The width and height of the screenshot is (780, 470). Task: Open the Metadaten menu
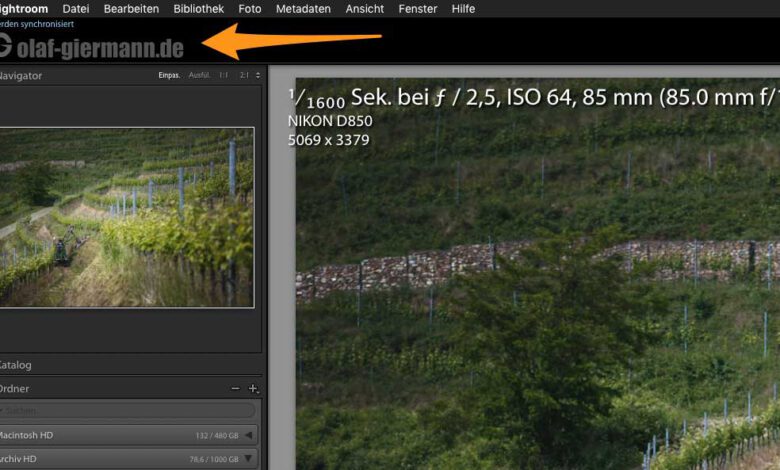pos(303,8)
